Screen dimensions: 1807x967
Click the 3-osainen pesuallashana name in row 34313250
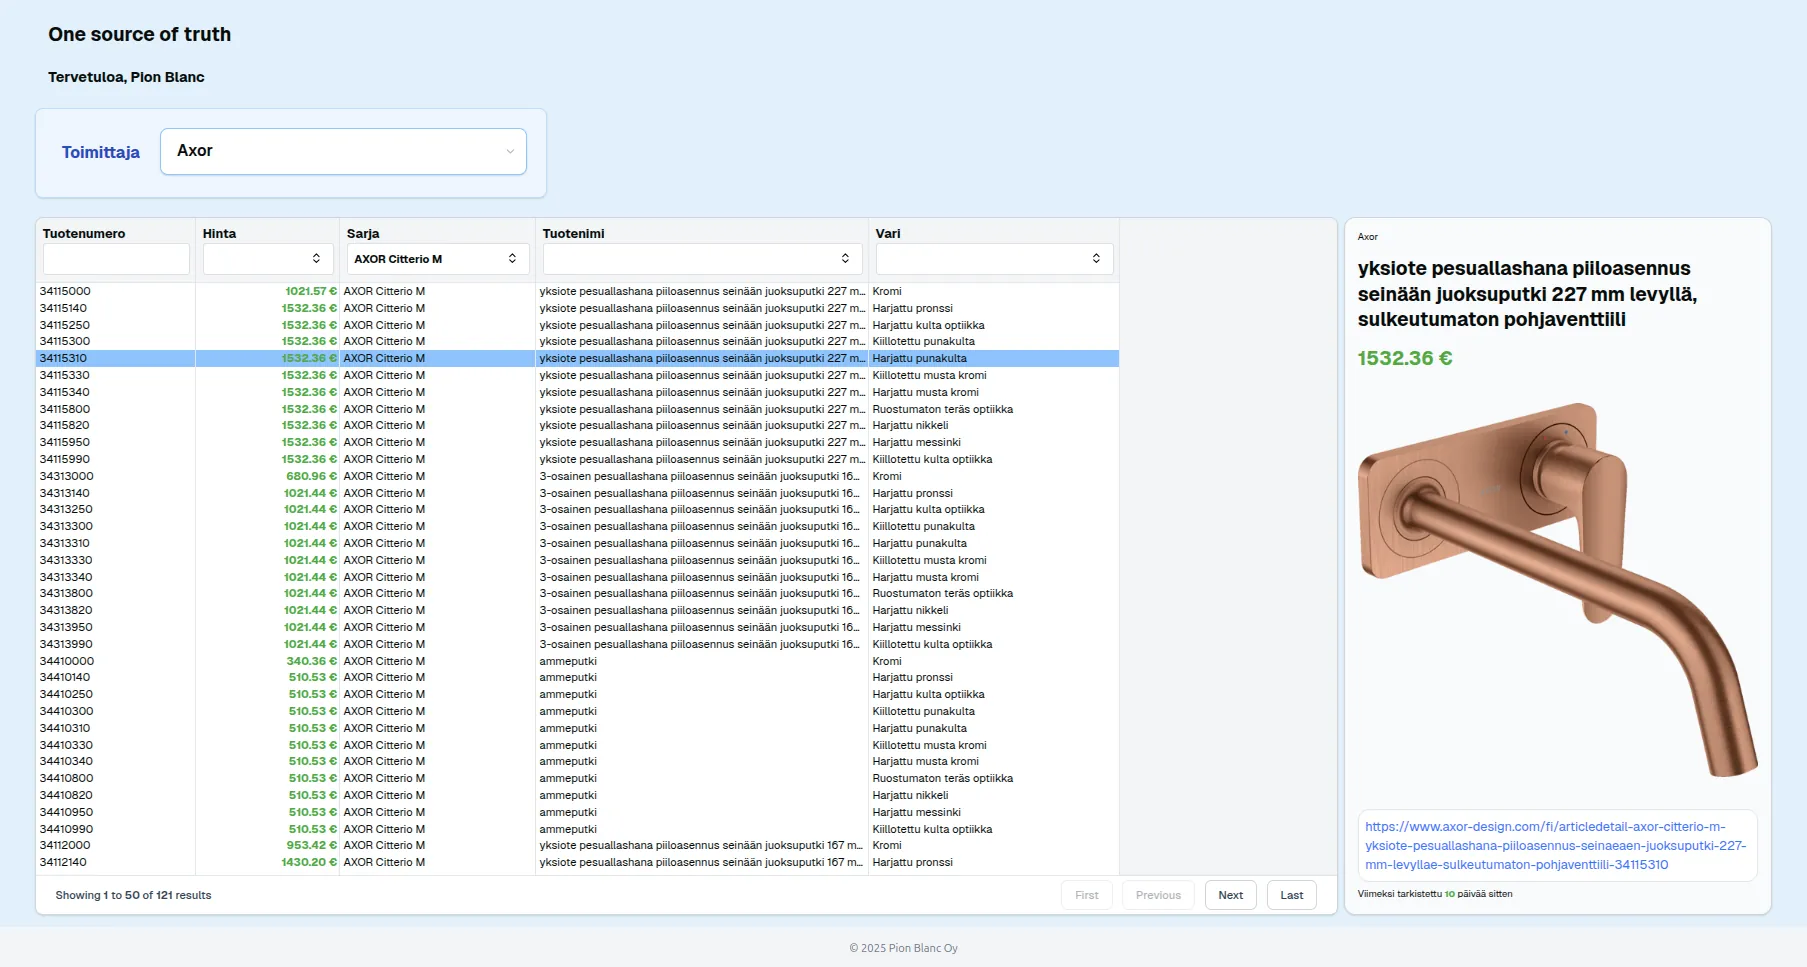(x=700, y=510)
